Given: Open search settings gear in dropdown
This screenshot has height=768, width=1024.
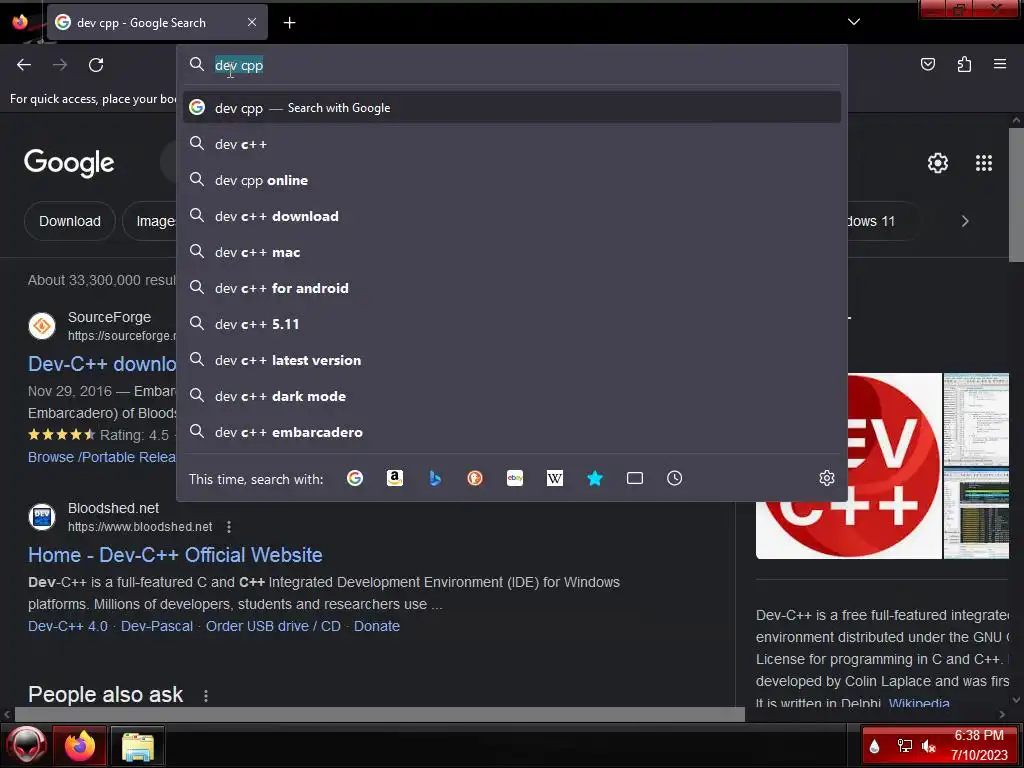Looking at the screenshot, I should 827,478.
